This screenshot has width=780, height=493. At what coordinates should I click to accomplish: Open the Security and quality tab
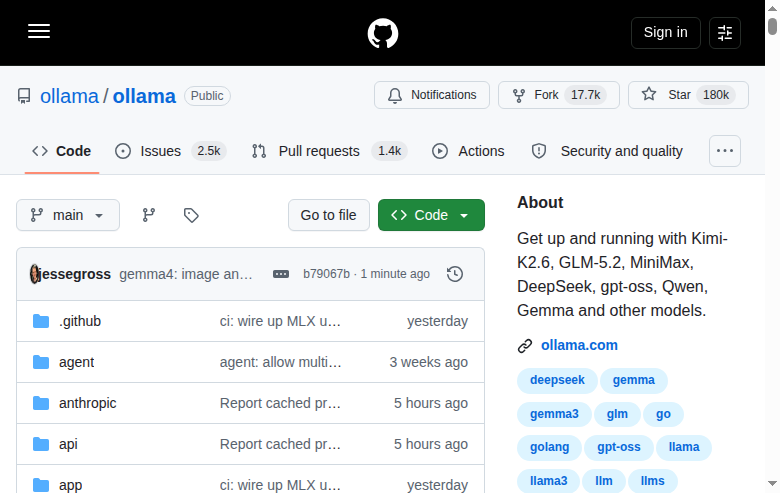pyautogui.click(x=607, y=151)
